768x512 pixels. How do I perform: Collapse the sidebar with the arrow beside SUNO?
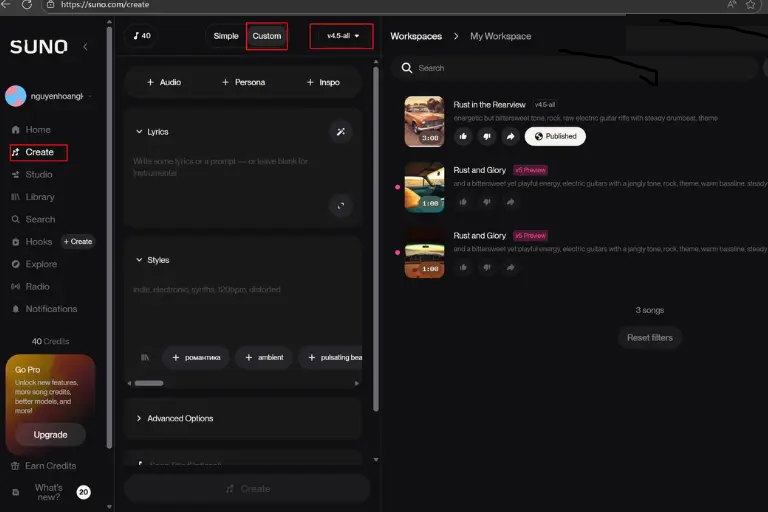coord(85,47)
